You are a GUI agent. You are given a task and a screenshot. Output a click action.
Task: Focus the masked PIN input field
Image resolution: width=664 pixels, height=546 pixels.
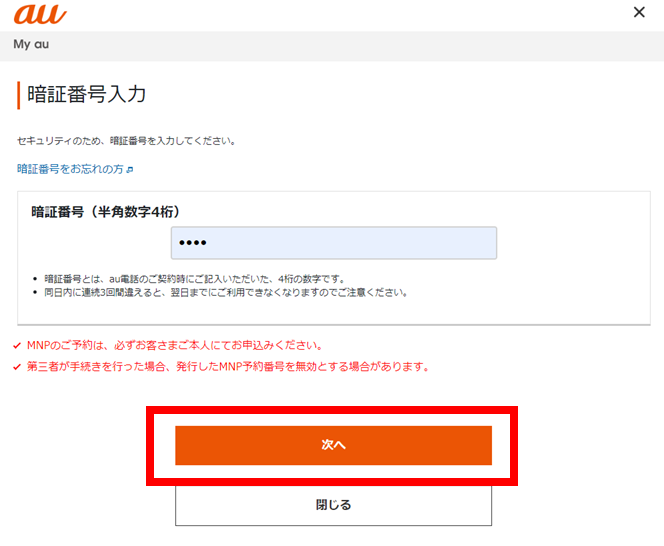click(x=334, y=243)
